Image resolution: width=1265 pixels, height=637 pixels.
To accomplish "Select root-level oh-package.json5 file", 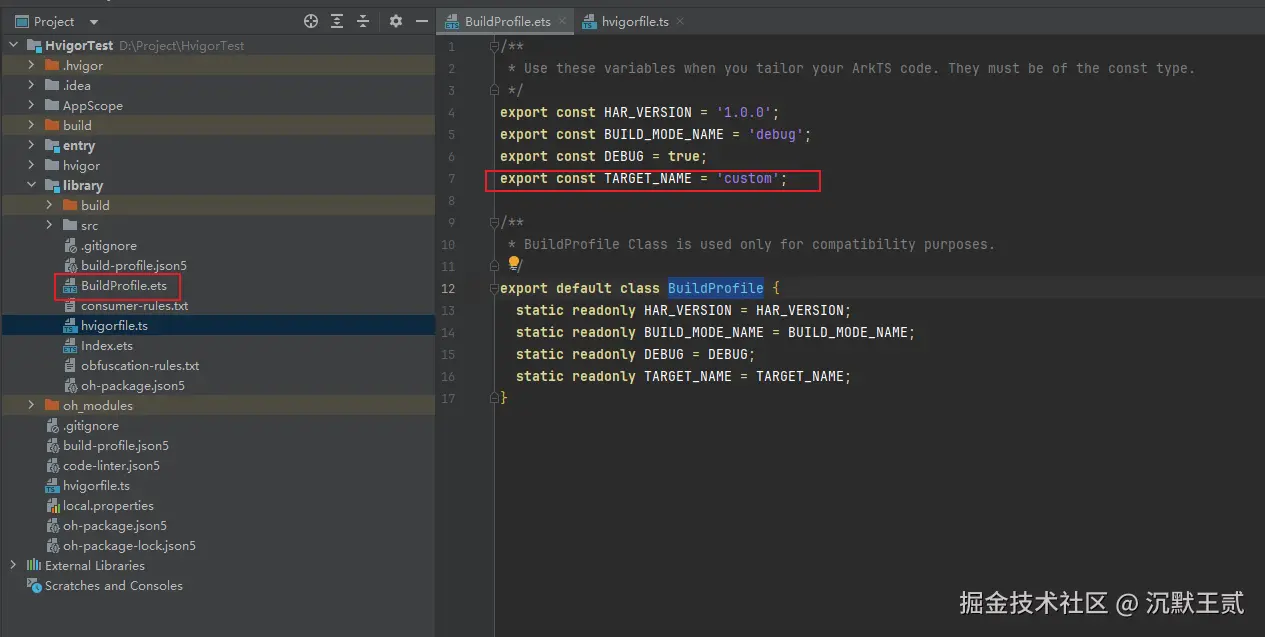I will coord(115,526).
